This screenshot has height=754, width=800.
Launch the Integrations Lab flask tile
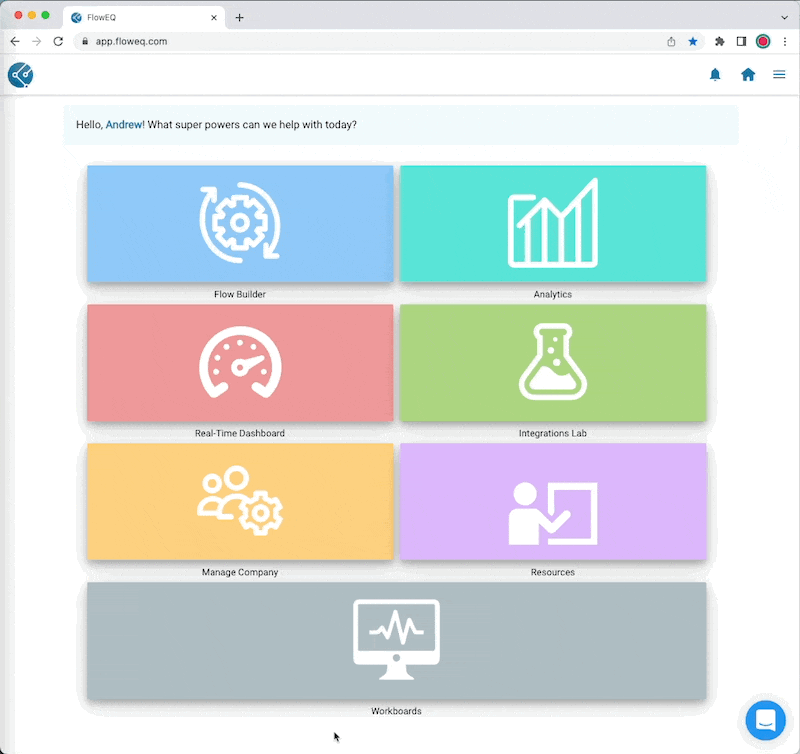pyautogui.click(x=552, y=363)
